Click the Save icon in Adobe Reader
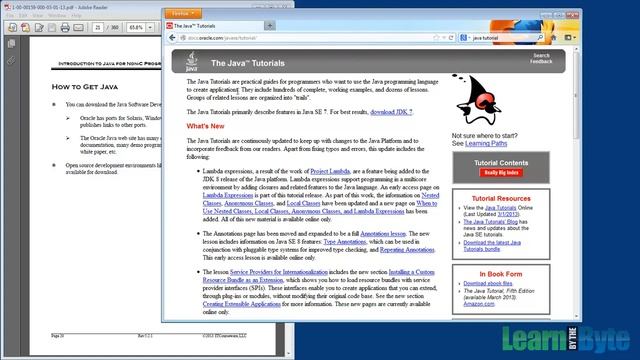Image resolution: width=640 pixels, height=360 pixels. click(52, 27)
